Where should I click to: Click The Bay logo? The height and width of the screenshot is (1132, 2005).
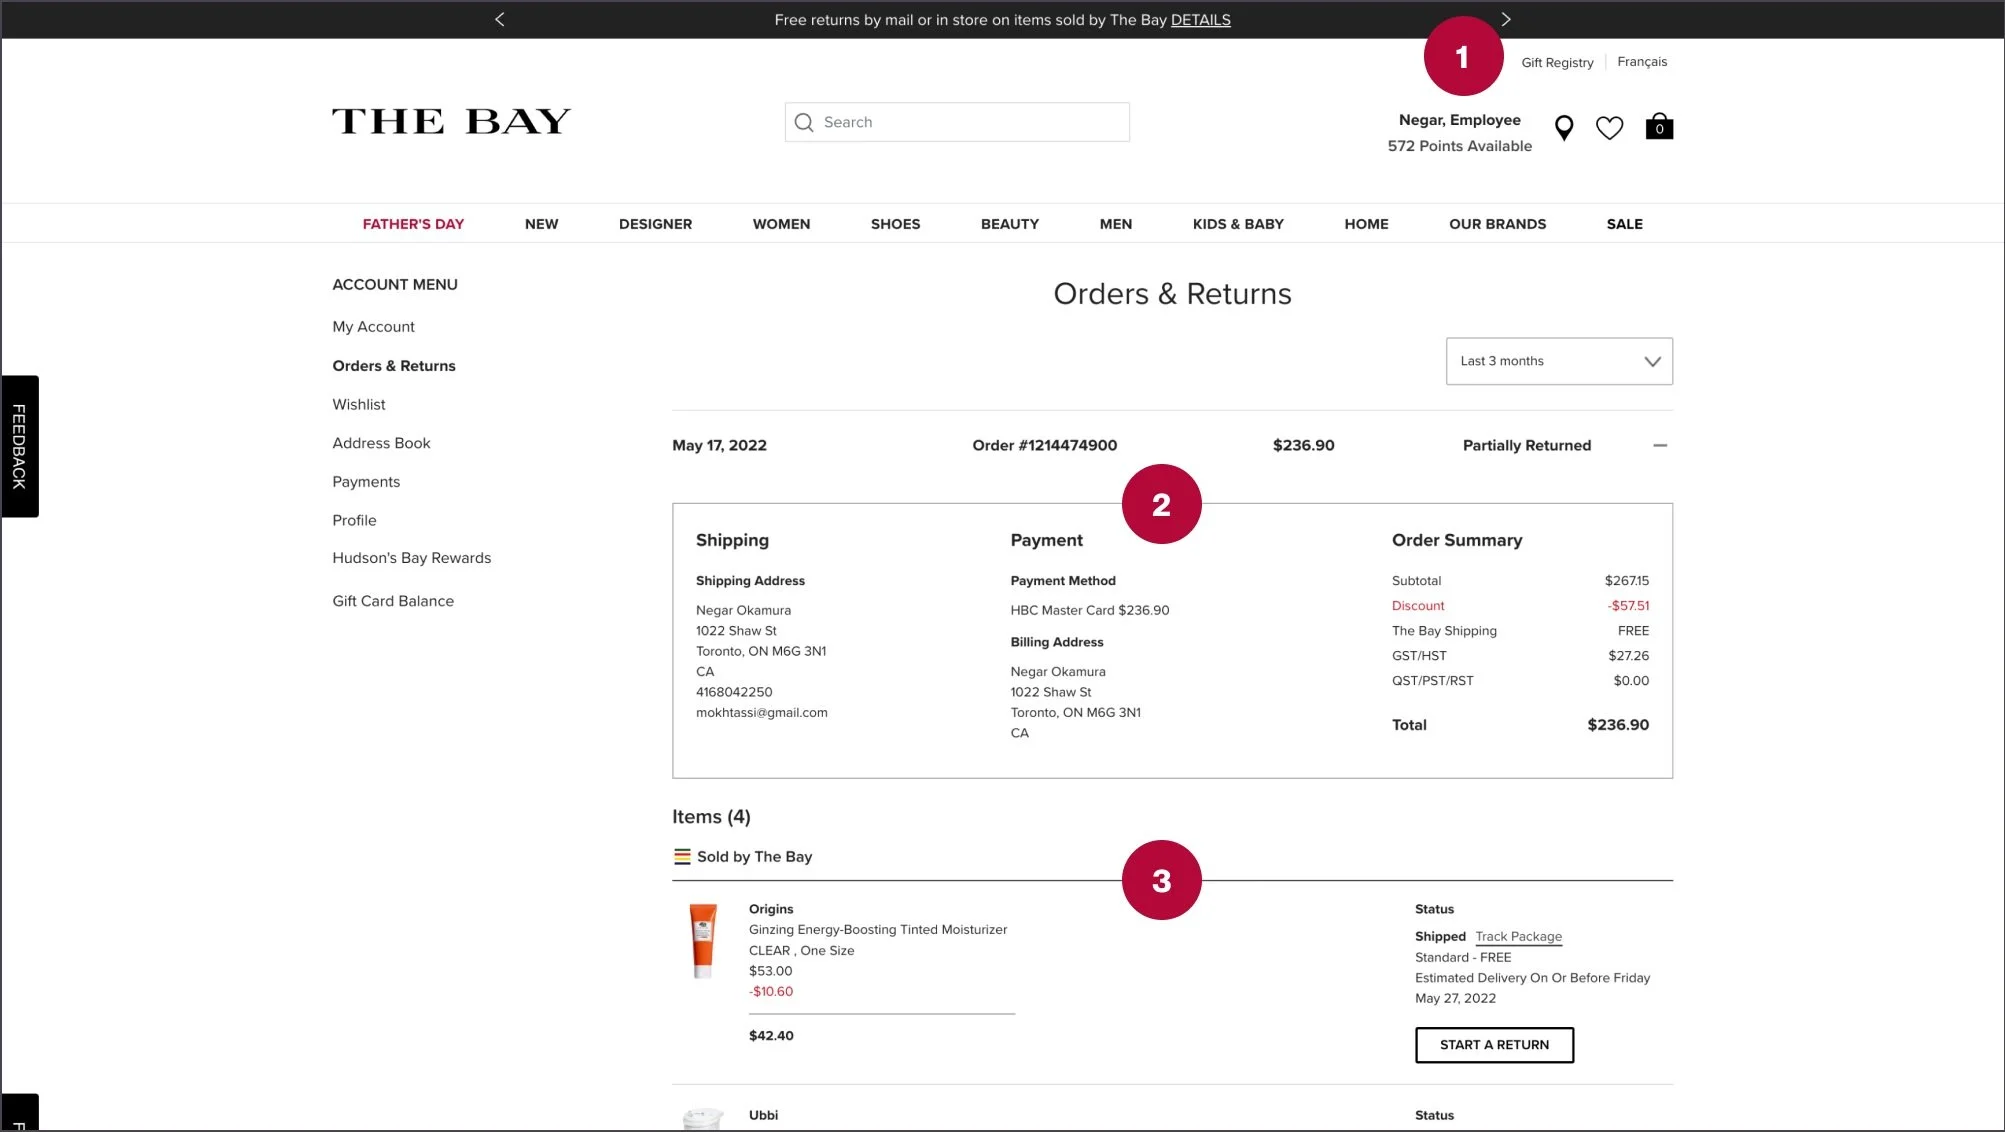(451, 122)
